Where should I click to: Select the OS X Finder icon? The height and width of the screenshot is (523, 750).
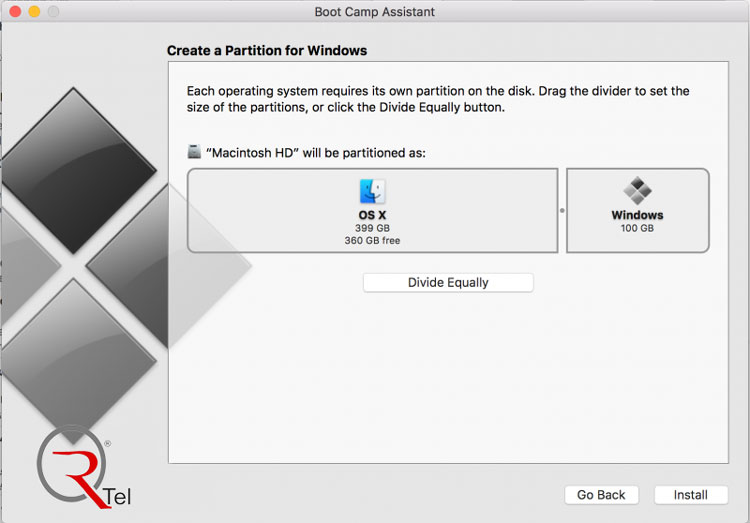click(x=372, y=191)
